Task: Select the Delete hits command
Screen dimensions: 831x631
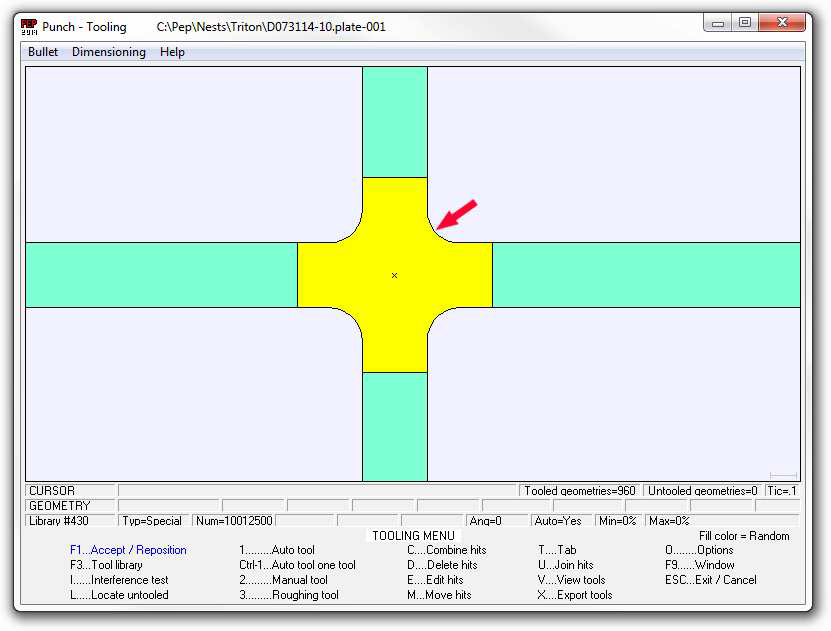Action: (441, 565)
